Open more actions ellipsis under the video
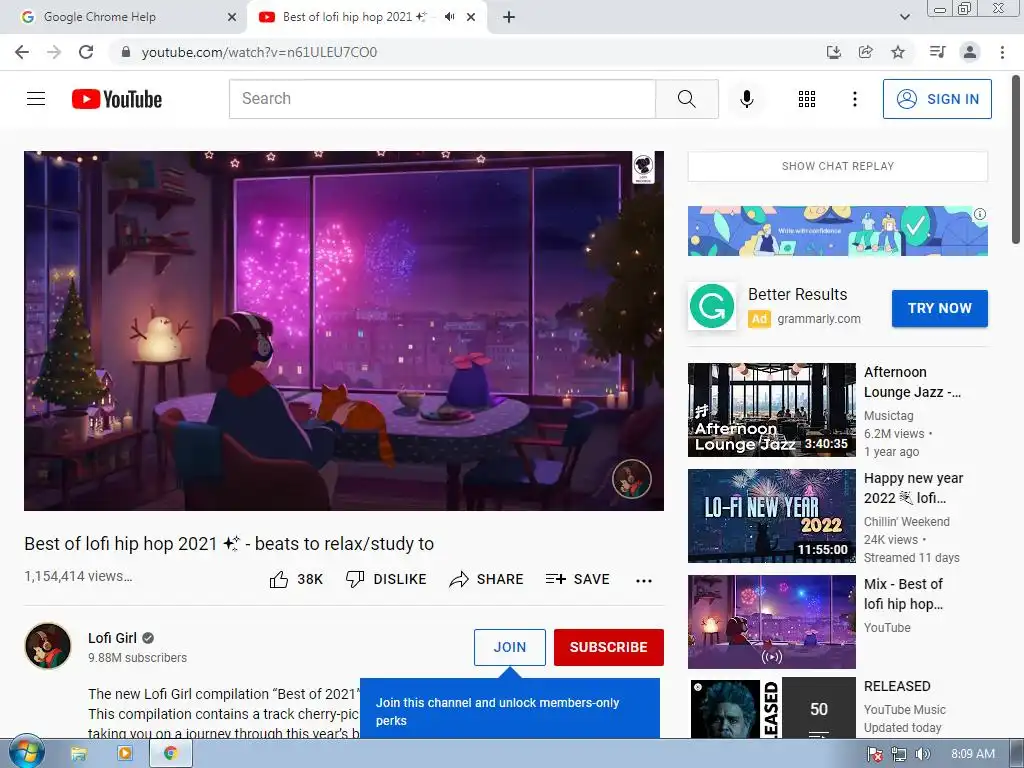Image resolution: width=1024 pixels, height=768 pixels. click(x=644, y=581)
